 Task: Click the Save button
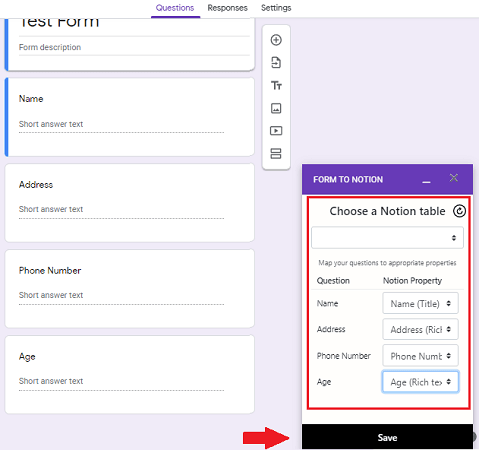pyautogui.click(x=387, y=437)
